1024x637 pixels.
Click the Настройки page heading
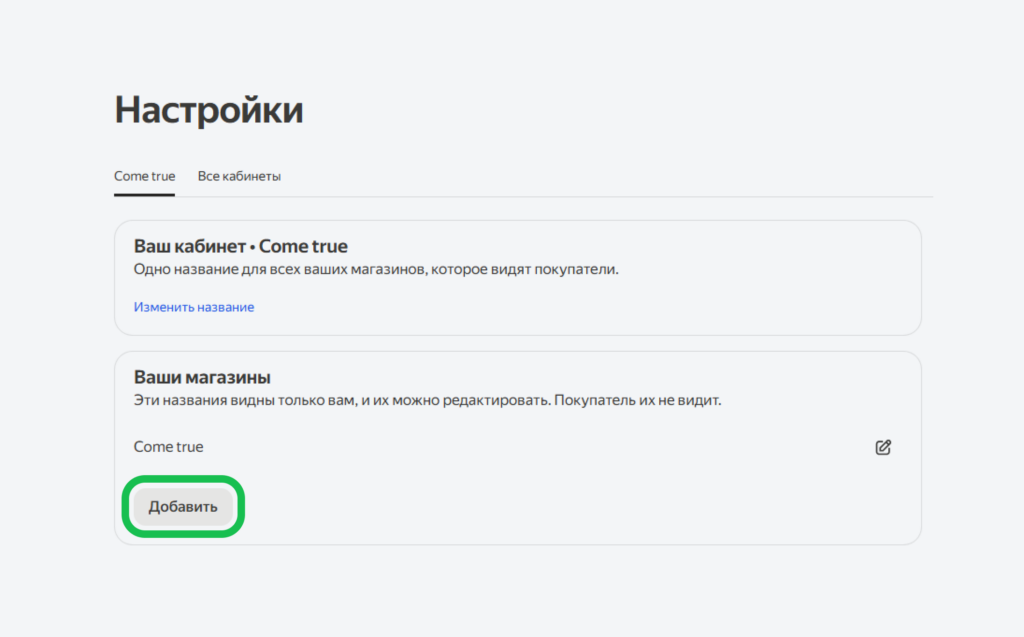[209, 110]
